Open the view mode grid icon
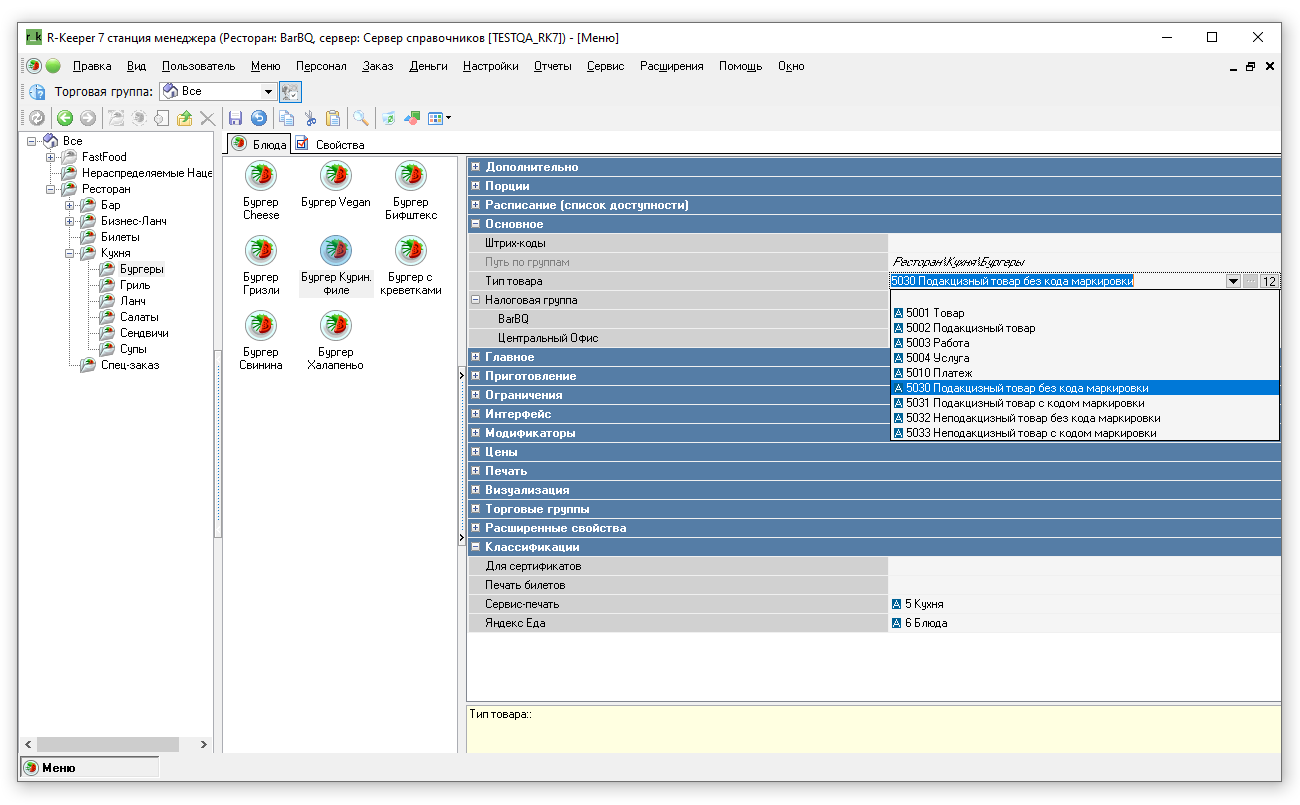Viewport: 1300px width, 805px height. point(436,118)
